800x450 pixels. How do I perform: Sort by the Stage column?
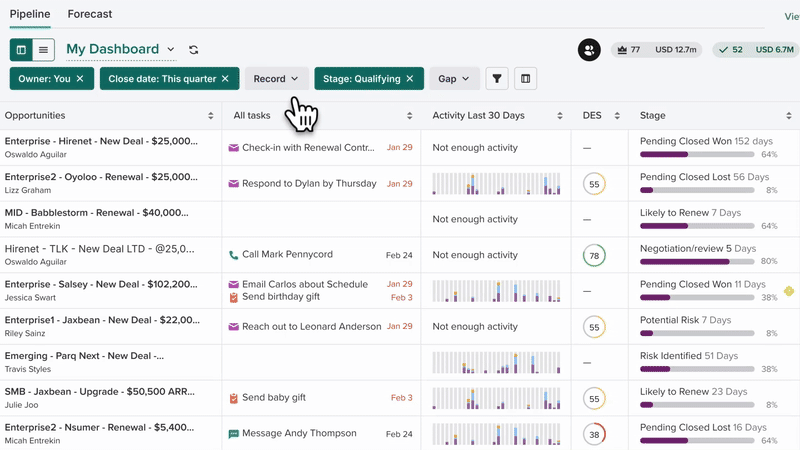[789, 116]
